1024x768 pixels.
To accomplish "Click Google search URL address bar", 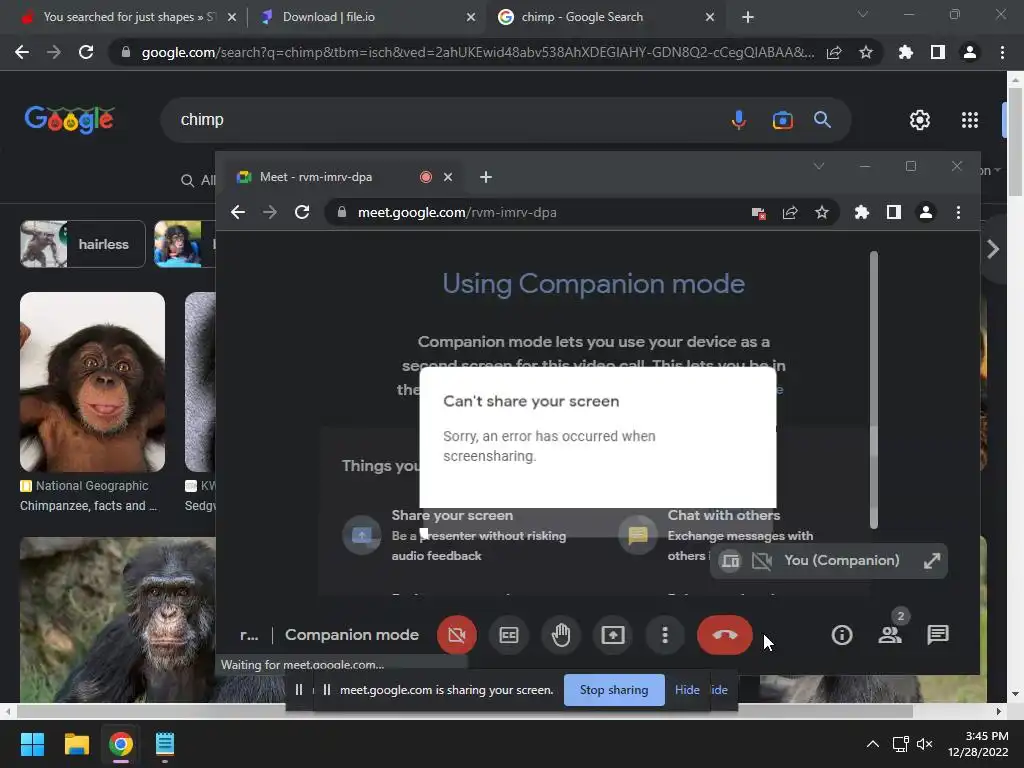I will pyautogui.click(x=477, y=52).
